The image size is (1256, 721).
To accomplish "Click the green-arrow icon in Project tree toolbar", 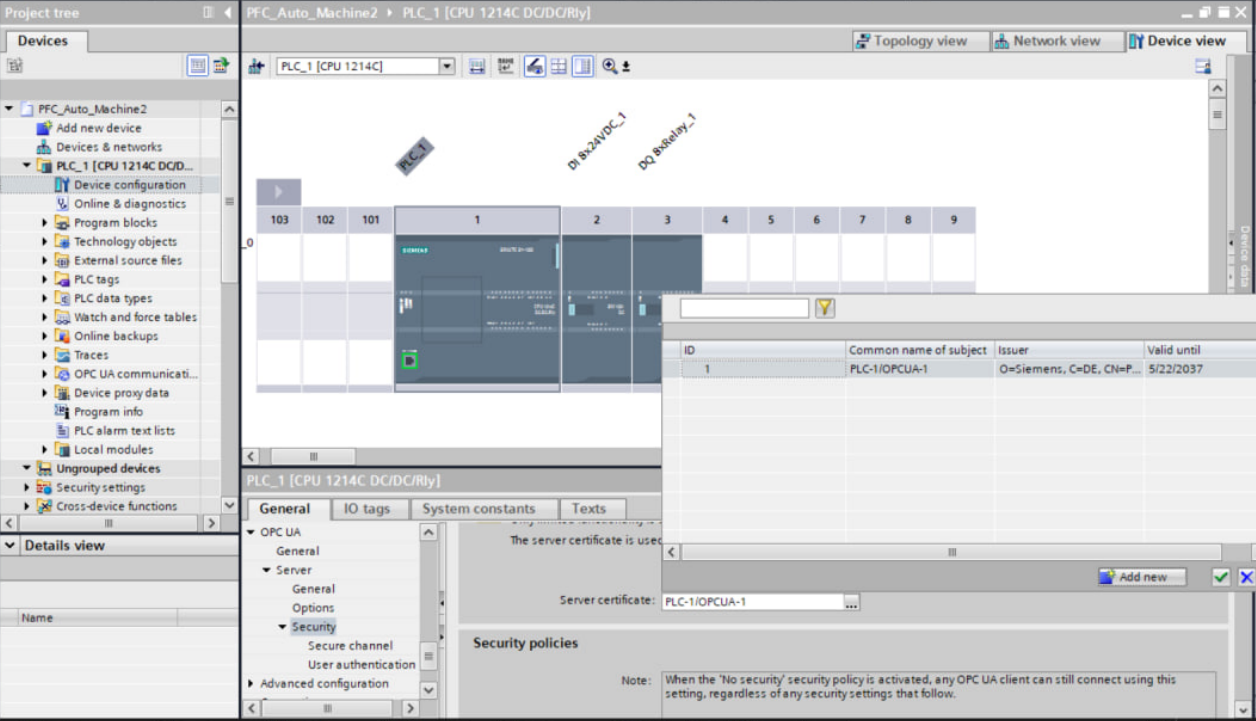I will 221,66.
